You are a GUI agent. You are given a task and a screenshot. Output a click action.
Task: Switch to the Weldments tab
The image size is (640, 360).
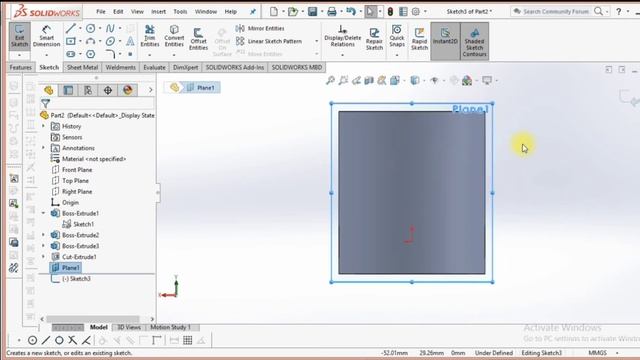coord(120,67)
